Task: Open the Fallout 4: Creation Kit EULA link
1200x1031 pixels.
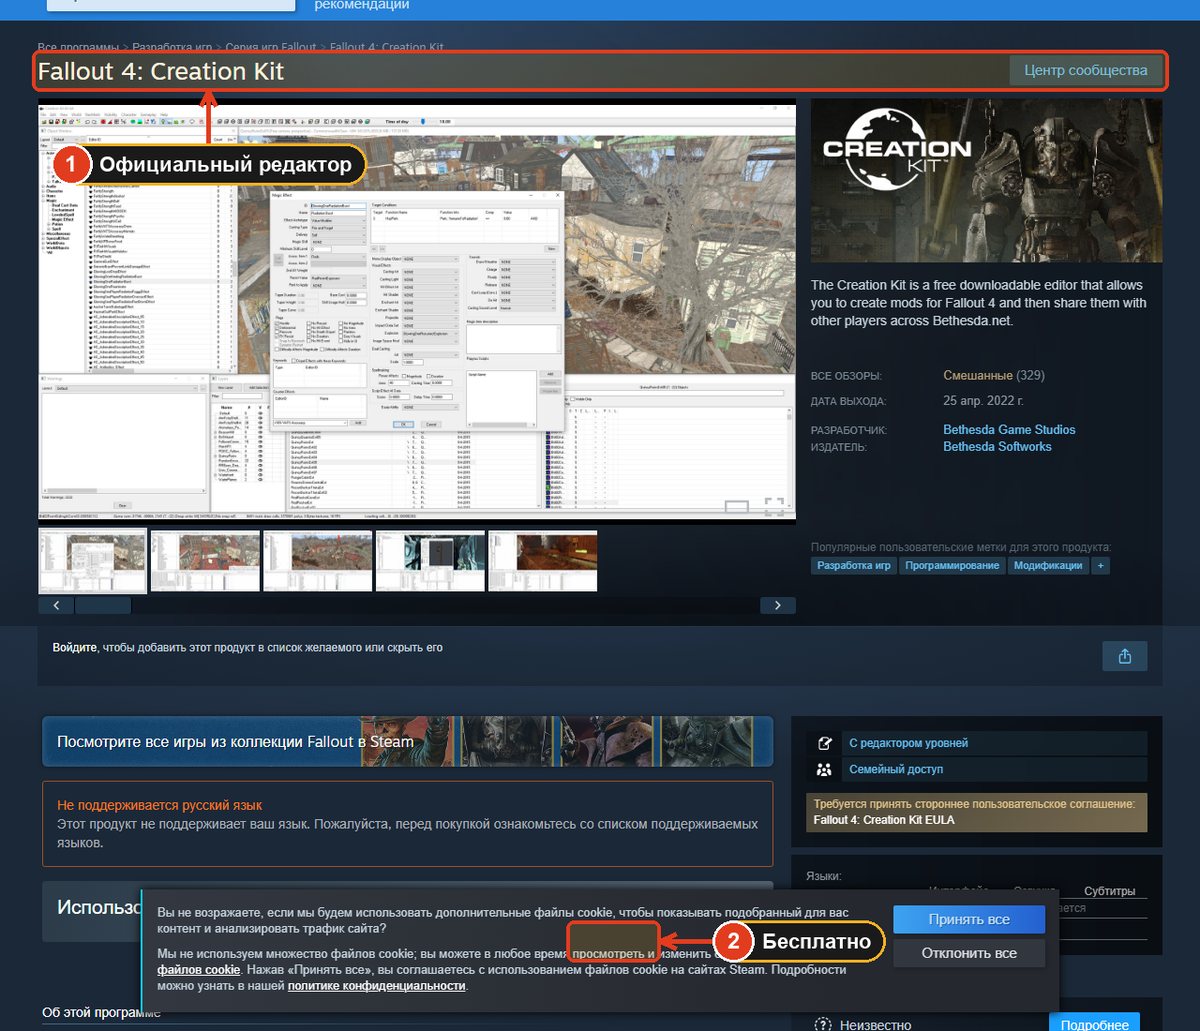Action: coord(885,820)
